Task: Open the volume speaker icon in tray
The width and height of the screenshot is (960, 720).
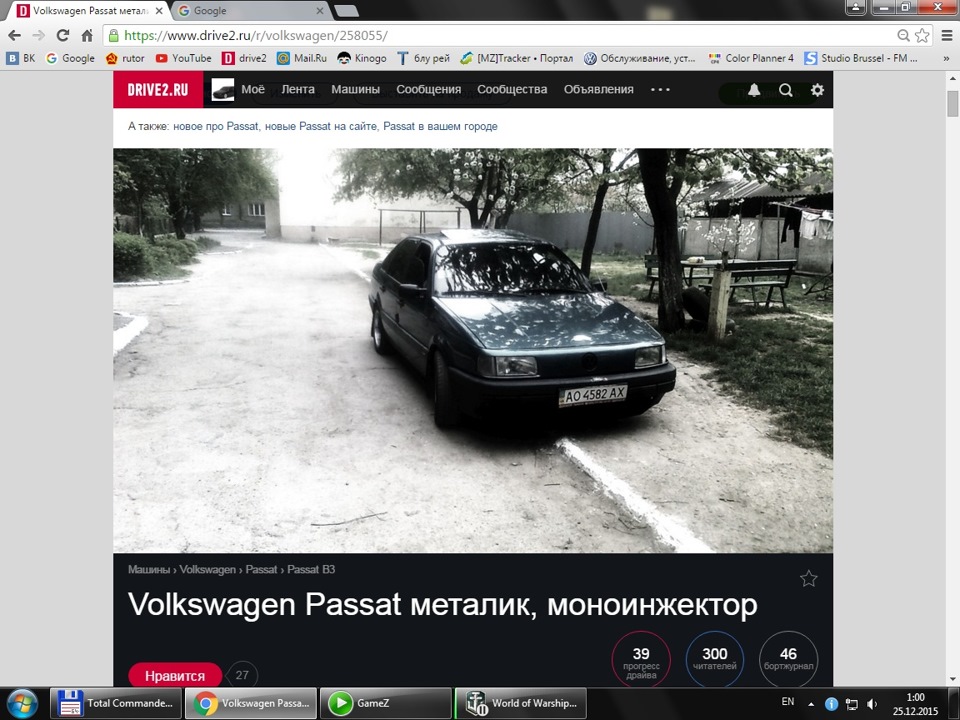Action: coord(872,704)
